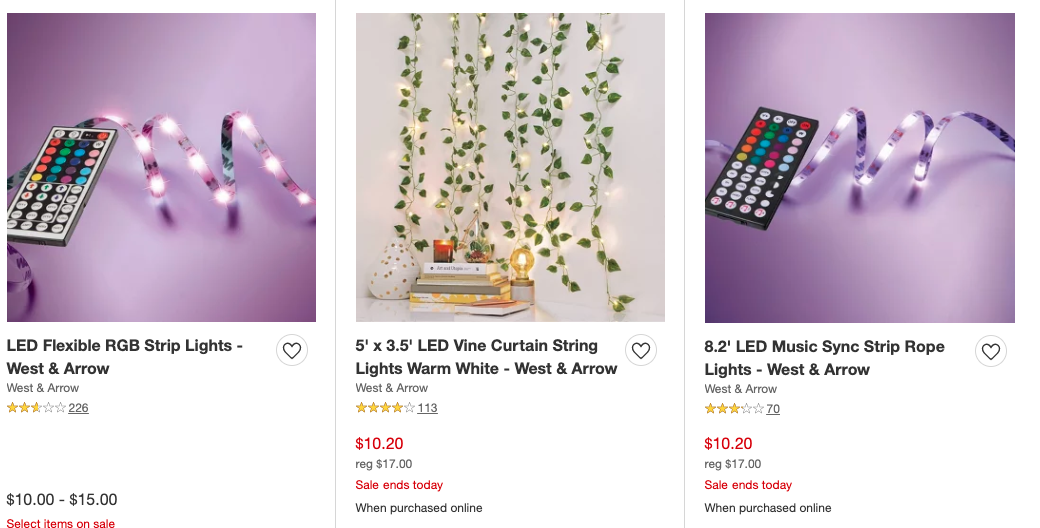Click star rating of RGB Strip Lights
1040x528 pixels.
click(x=36, y=408)
